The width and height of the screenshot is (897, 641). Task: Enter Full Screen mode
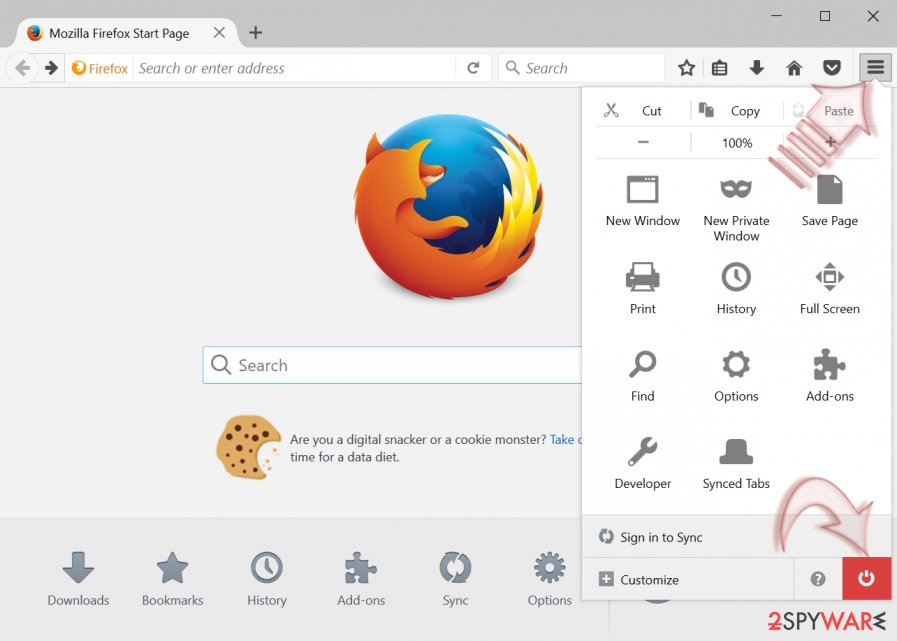829,288
